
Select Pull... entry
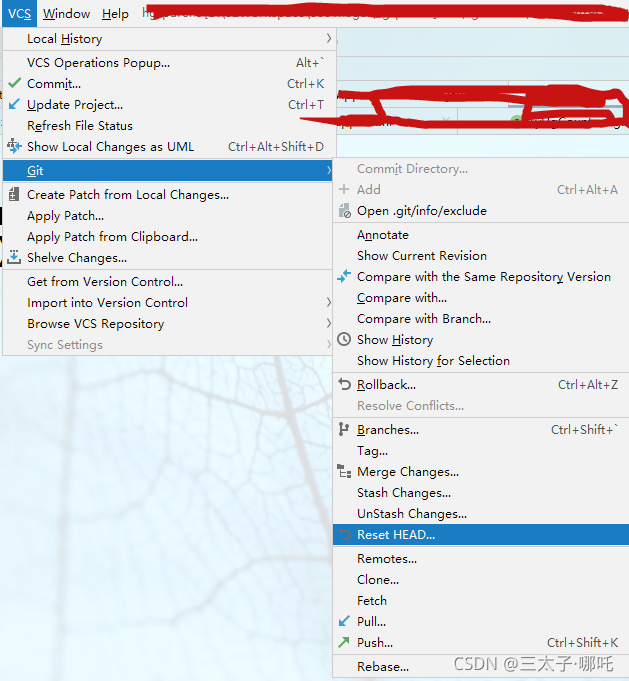point(481,621)
